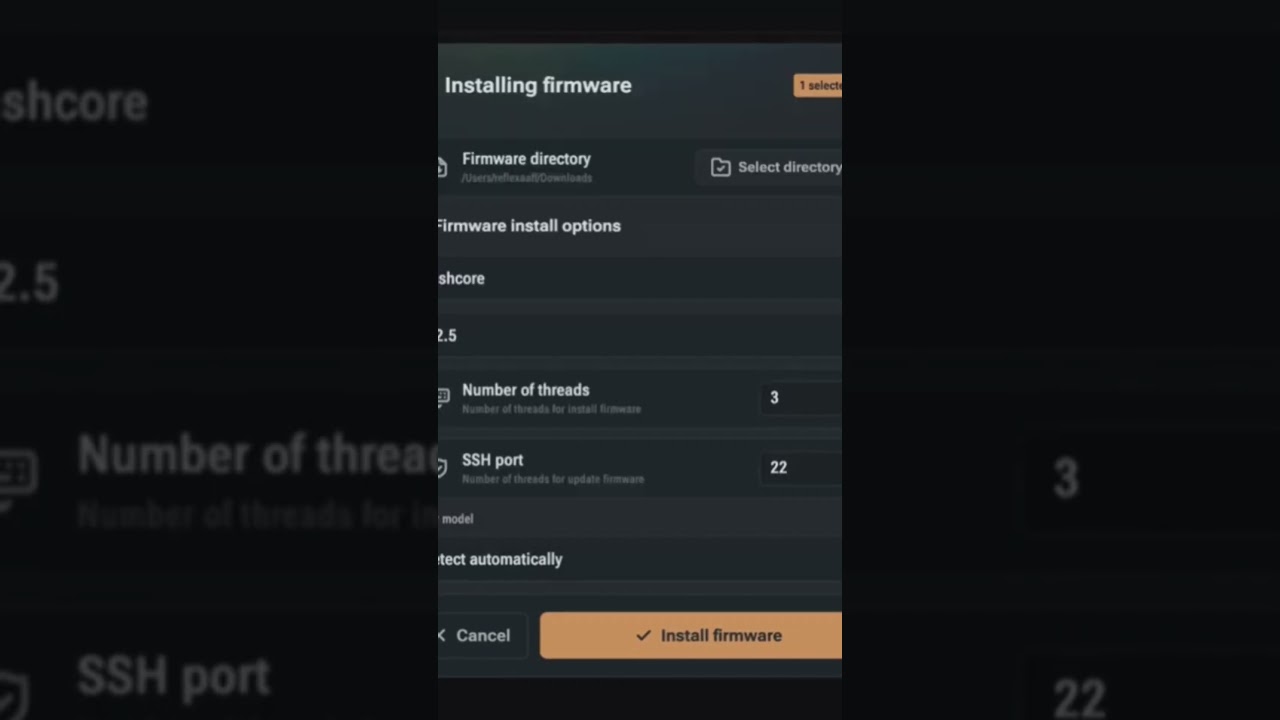The height and width of the screenshot is (720, 1280).
Task: Start the install with Install firmware
Action: click(691, 635)
